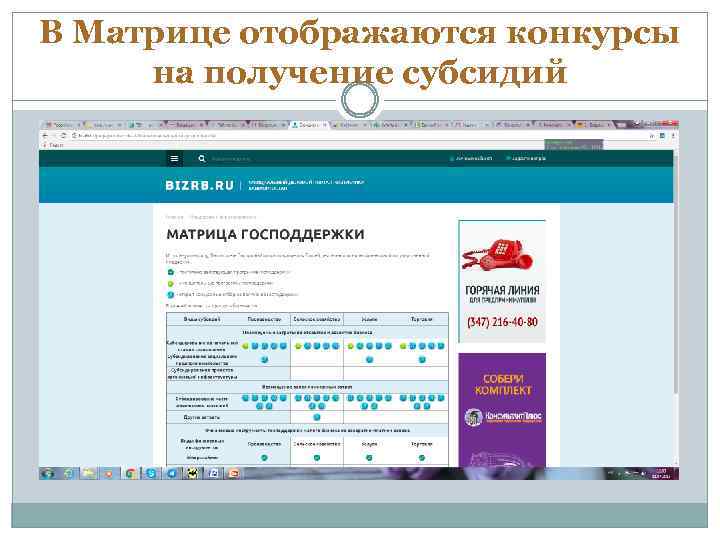The height and width of the screenshot is (540, 720).
Task: Open the purple 'Собери комплект' banner
Action: click(x=502, y=410)
